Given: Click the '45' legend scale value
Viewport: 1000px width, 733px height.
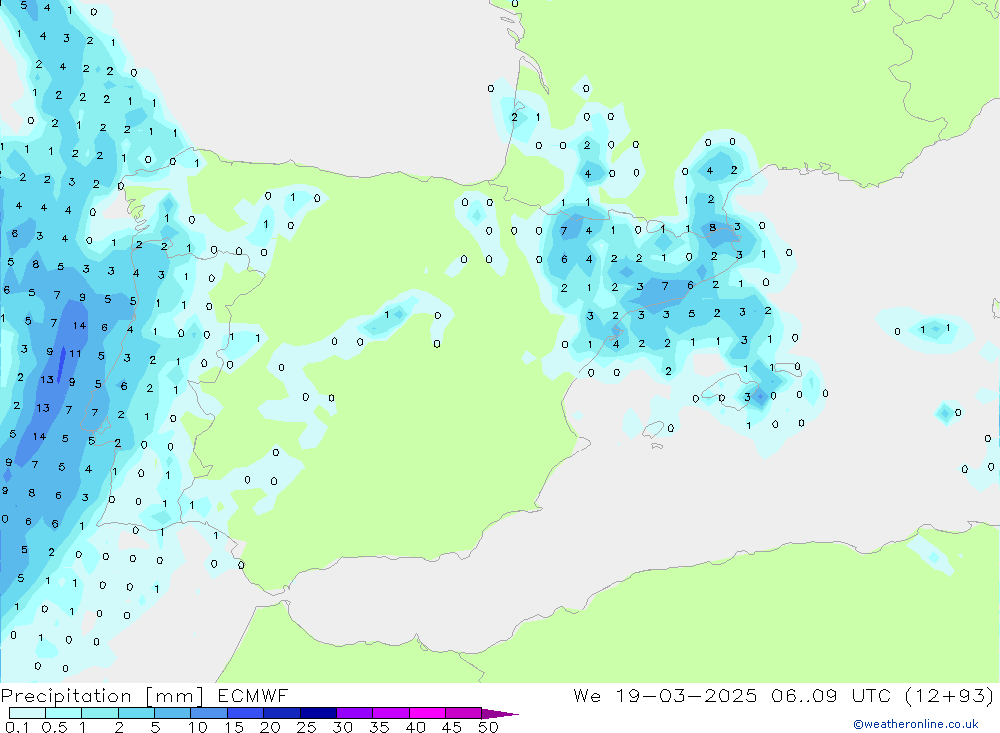Looking at the screenshot, I should coord(452,727).
